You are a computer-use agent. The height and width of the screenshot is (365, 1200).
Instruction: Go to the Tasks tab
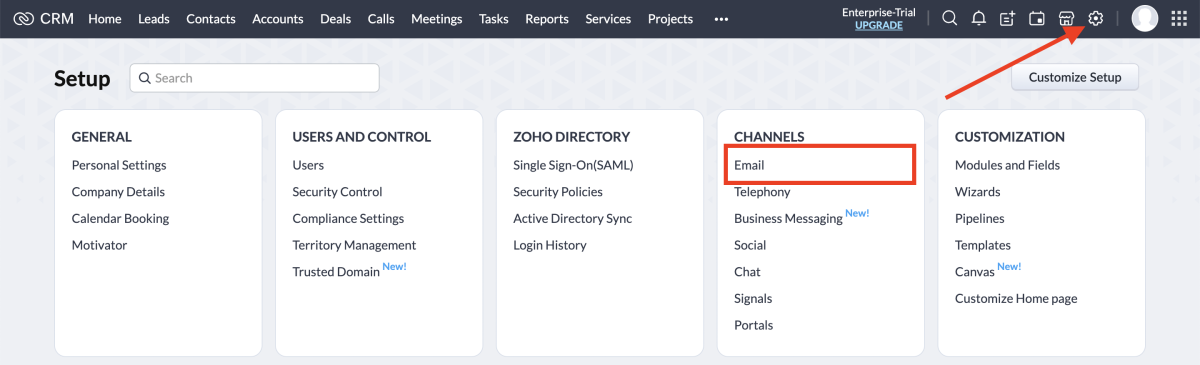pyautogui.click(x=494, y=19)
